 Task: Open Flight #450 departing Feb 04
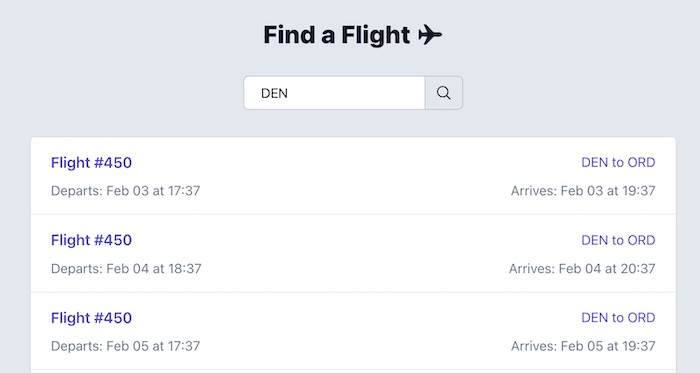click(92, 240)
